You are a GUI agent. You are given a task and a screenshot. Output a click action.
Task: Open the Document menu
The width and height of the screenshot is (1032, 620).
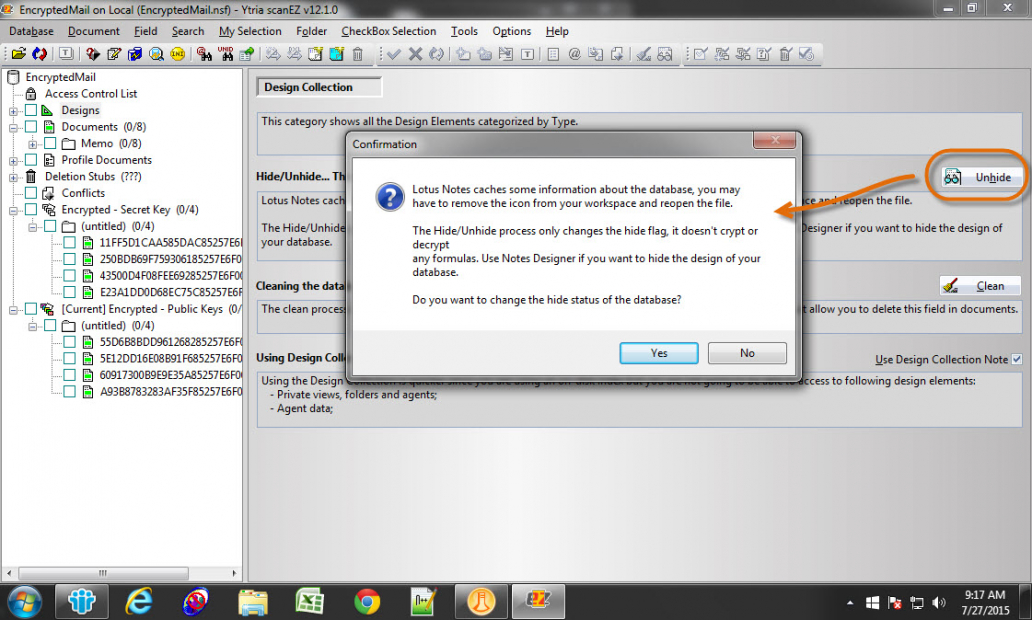click(x=93, y=31)
